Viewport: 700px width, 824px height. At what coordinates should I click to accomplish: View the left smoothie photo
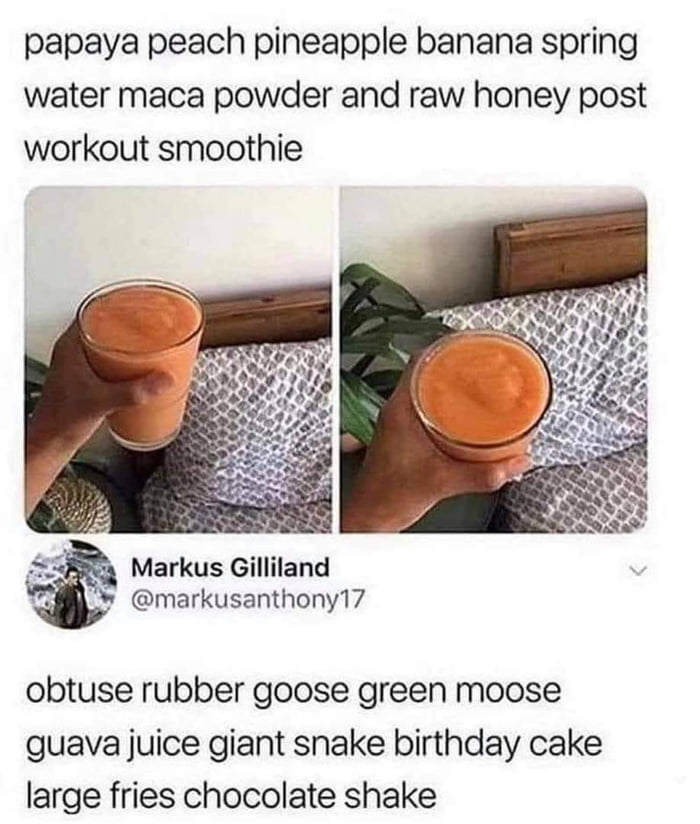pos(179,359)
